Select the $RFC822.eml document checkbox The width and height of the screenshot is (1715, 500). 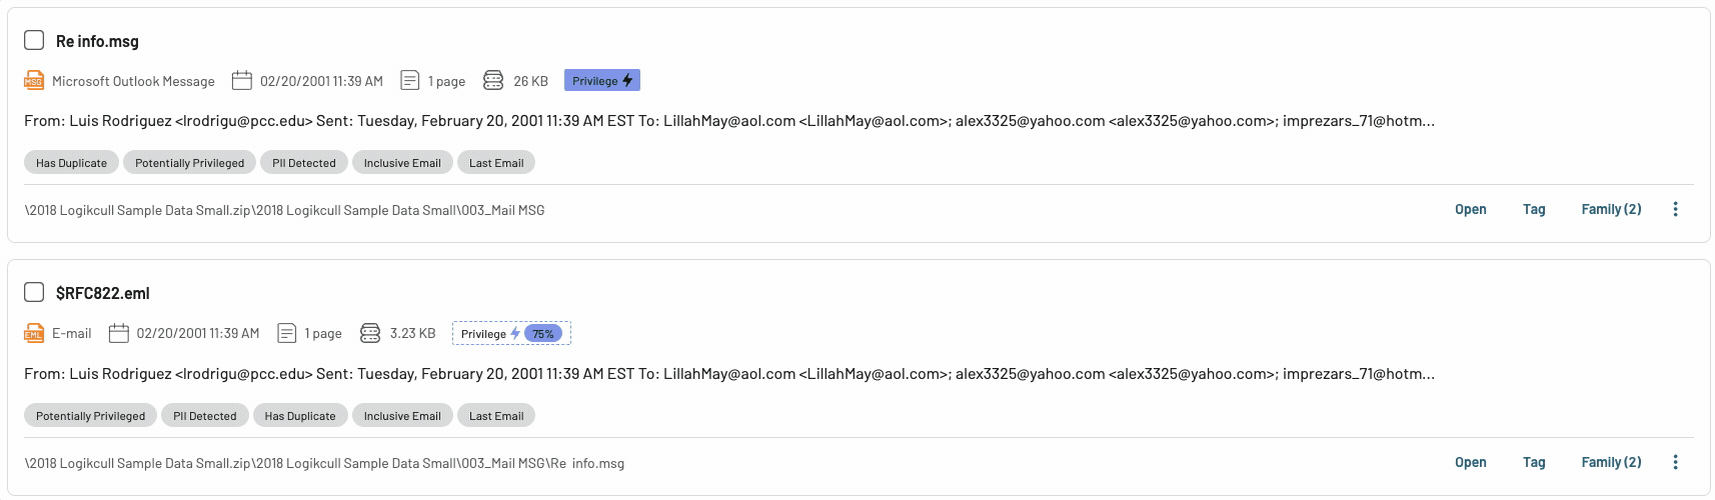34,292
